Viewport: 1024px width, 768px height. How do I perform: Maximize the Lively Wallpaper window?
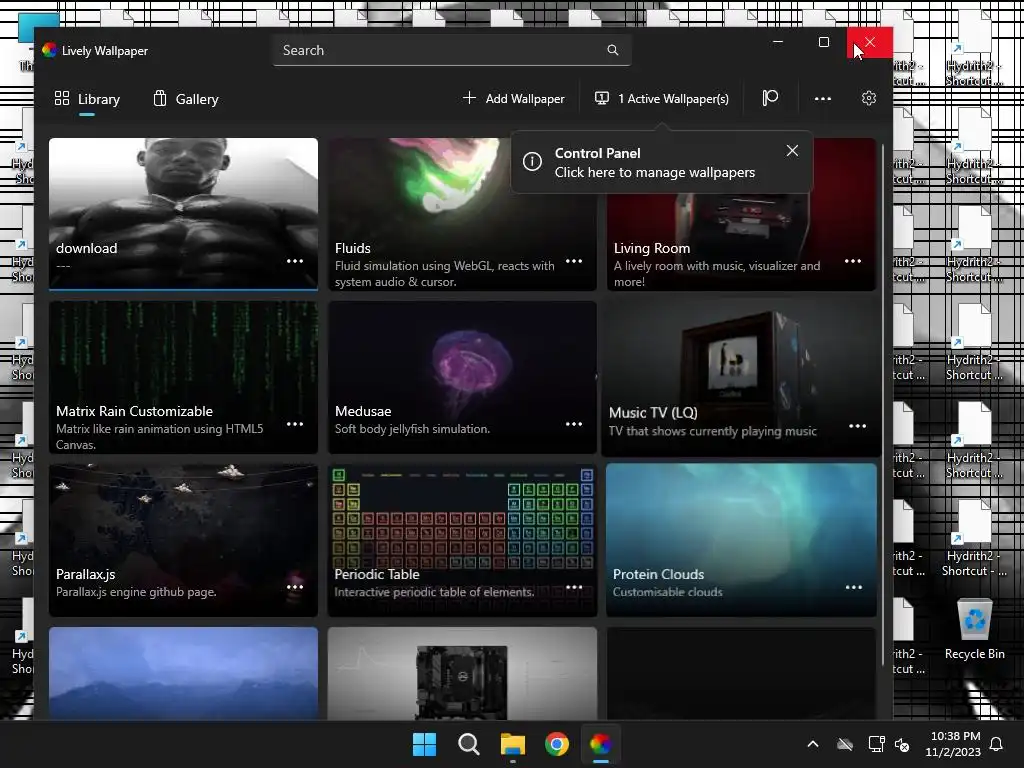824,42
